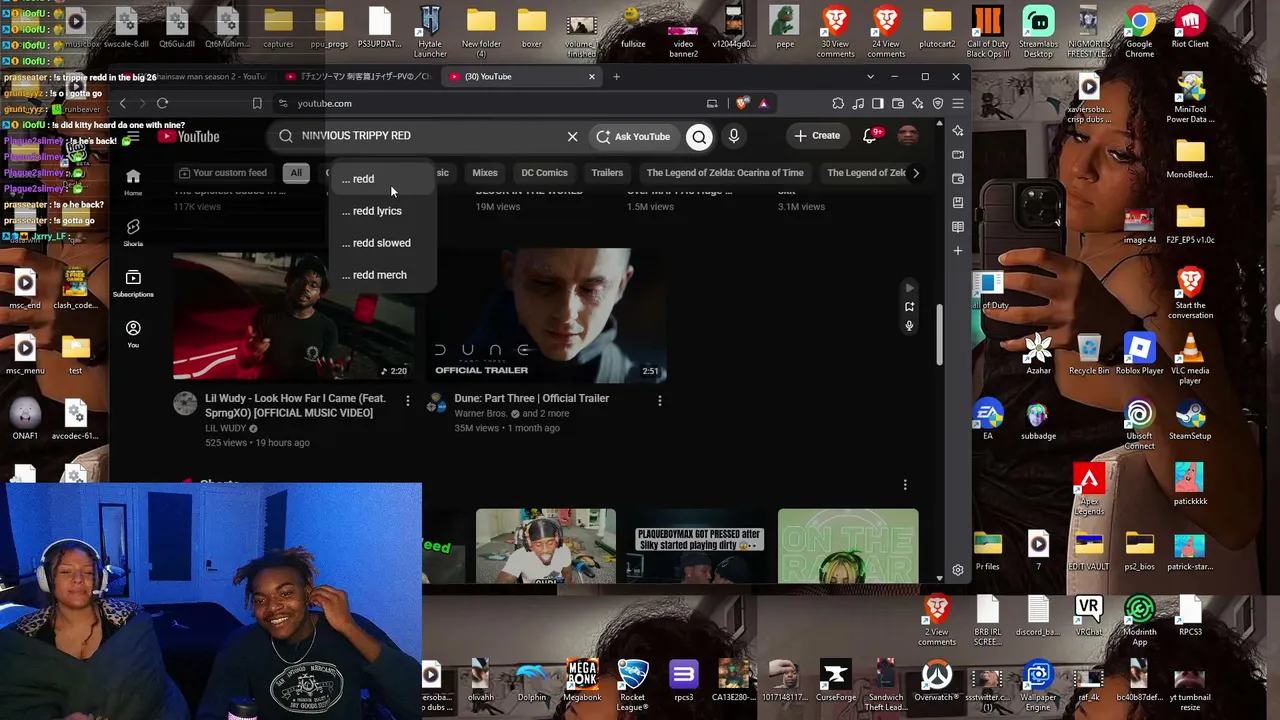Open the Dune: Part Three trailer thumbnail

pos(546,316)
